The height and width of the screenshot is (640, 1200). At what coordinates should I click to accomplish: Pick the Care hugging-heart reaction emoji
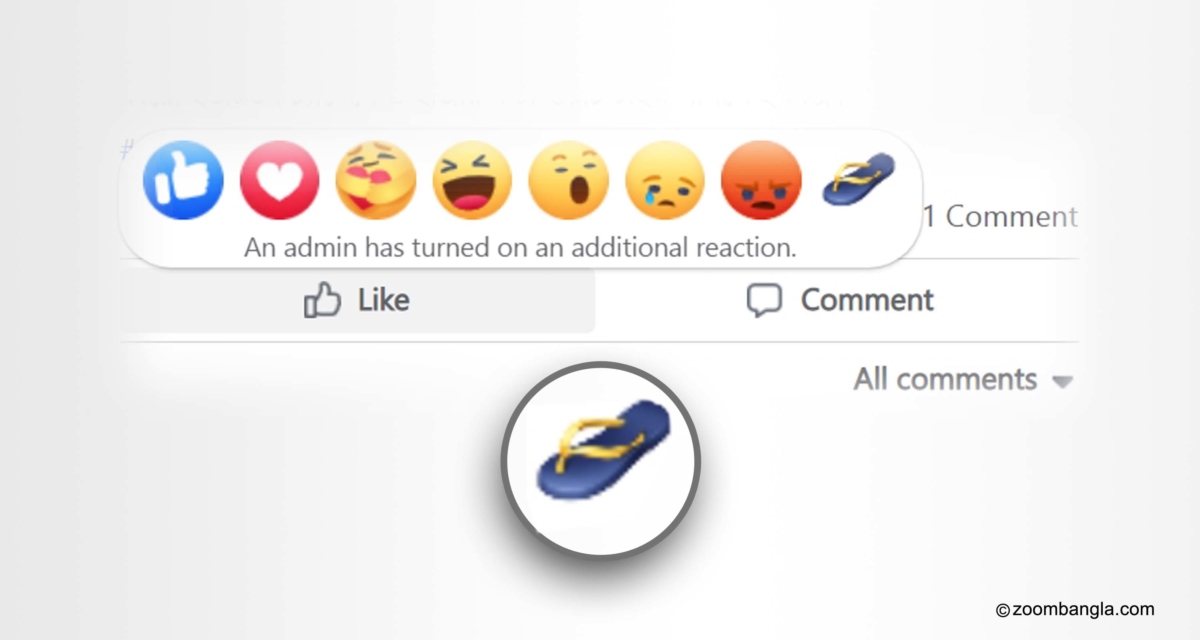pyautogui.click(x=376, y=180)
